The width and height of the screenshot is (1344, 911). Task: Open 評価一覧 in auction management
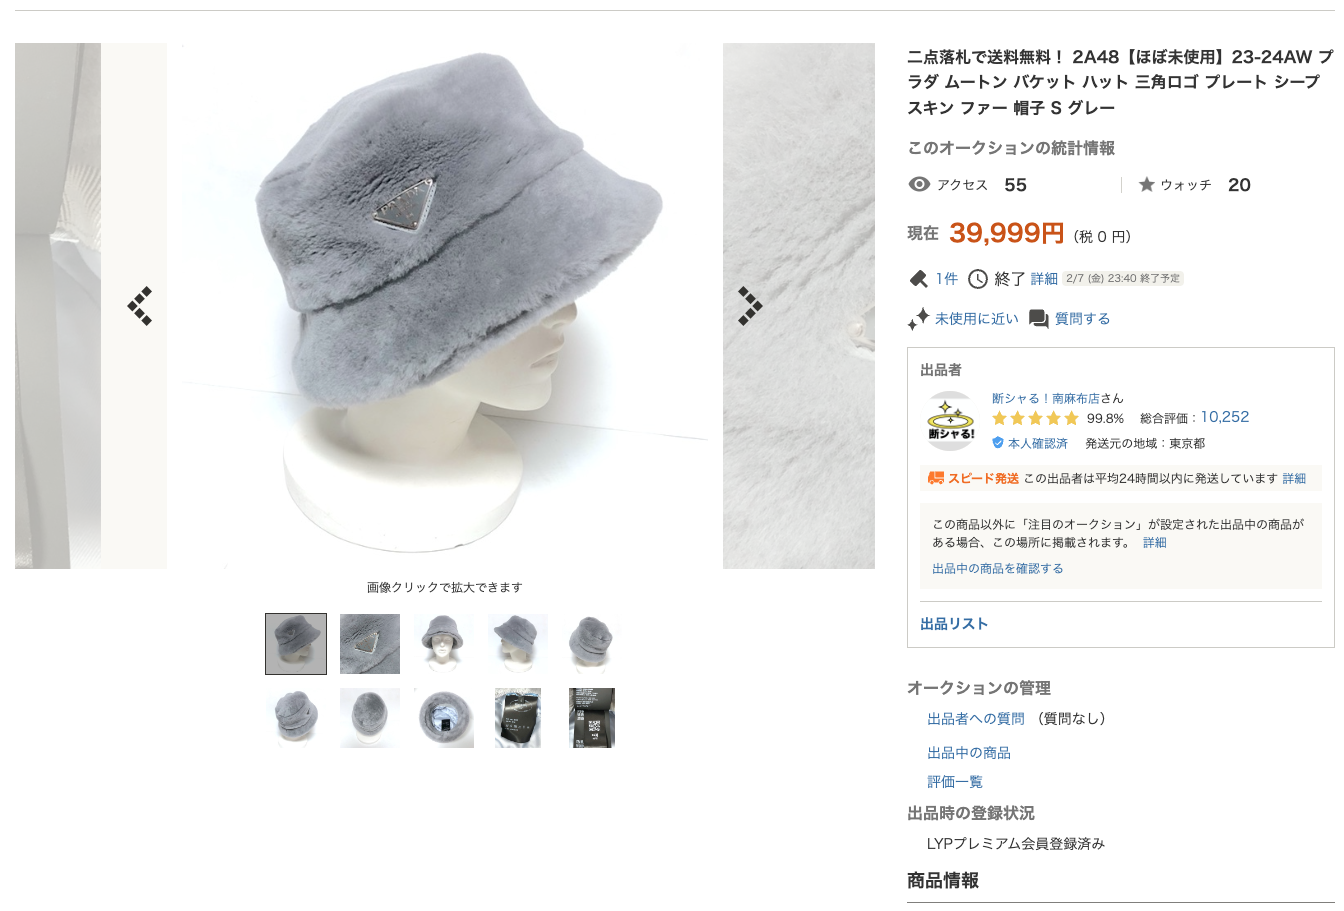(955, 782)
